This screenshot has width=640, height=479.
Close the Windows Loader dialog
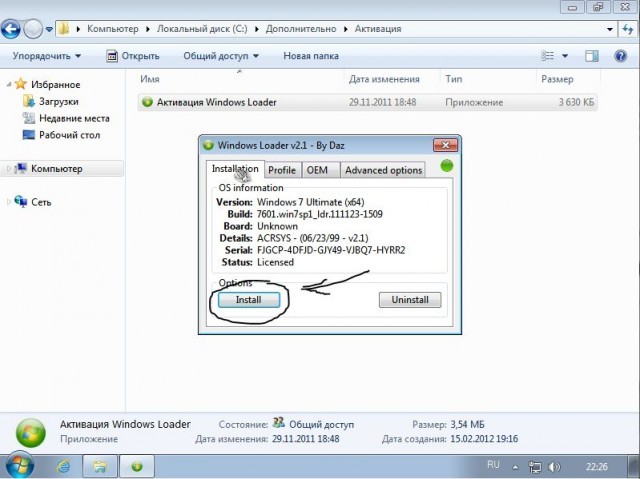[445, 145]
